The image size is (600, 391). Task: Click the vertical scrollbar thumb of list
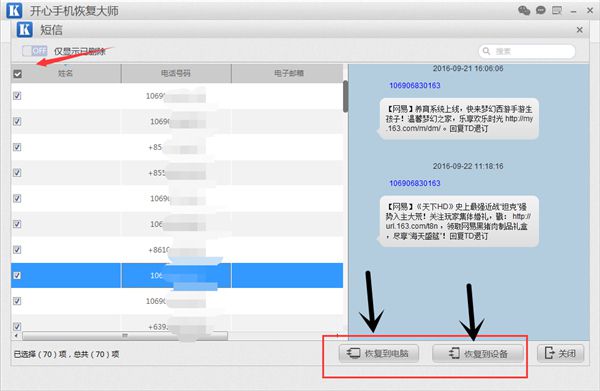[346, 96]
